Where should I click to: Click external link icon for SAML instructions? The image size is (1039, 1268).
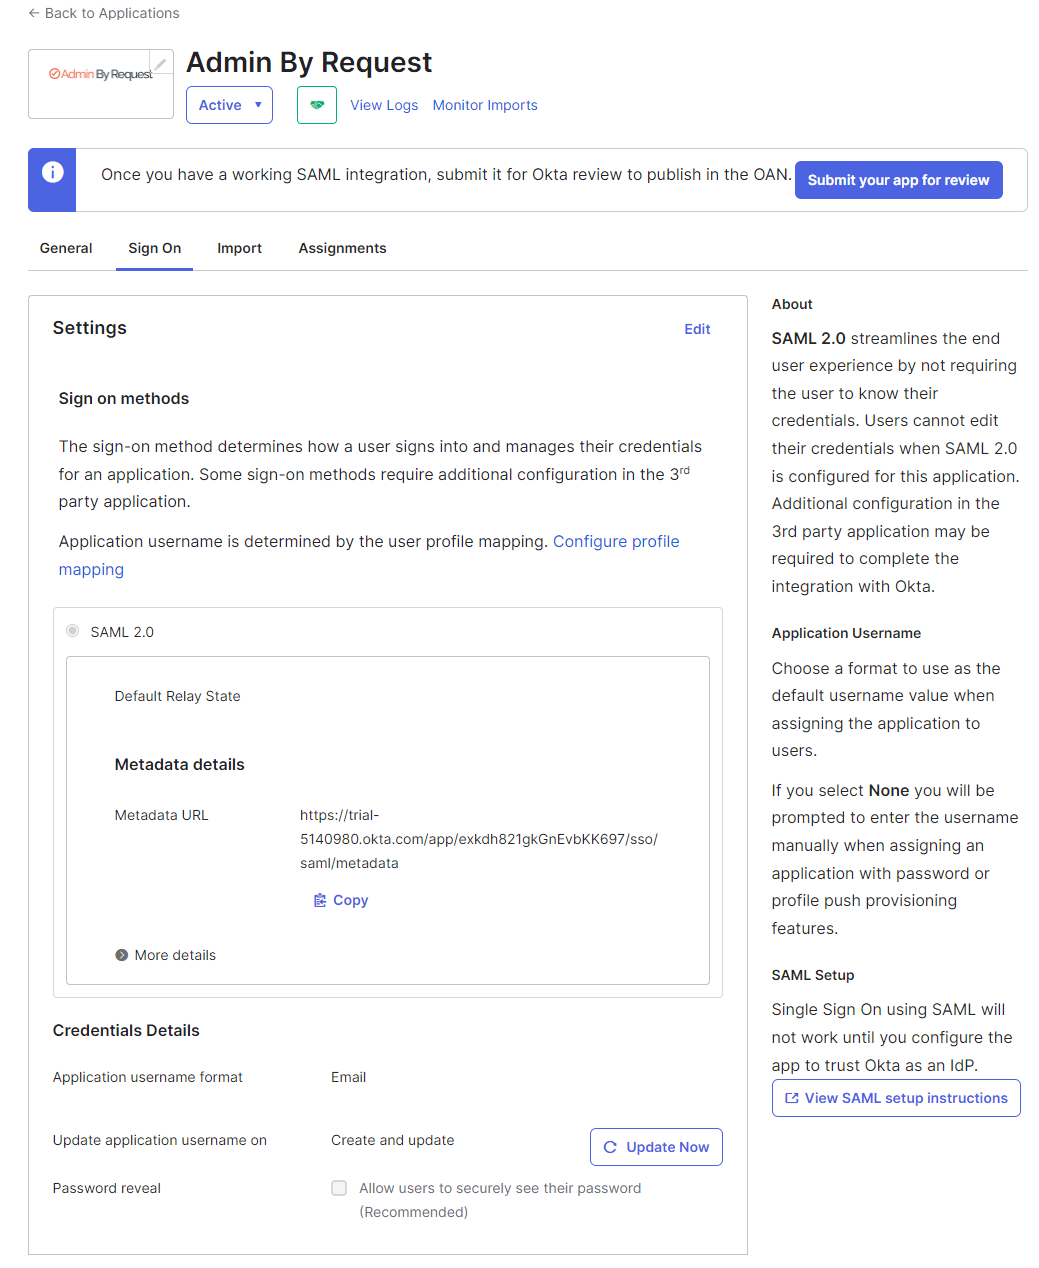pyautogui.click(x=792, y=1098)
